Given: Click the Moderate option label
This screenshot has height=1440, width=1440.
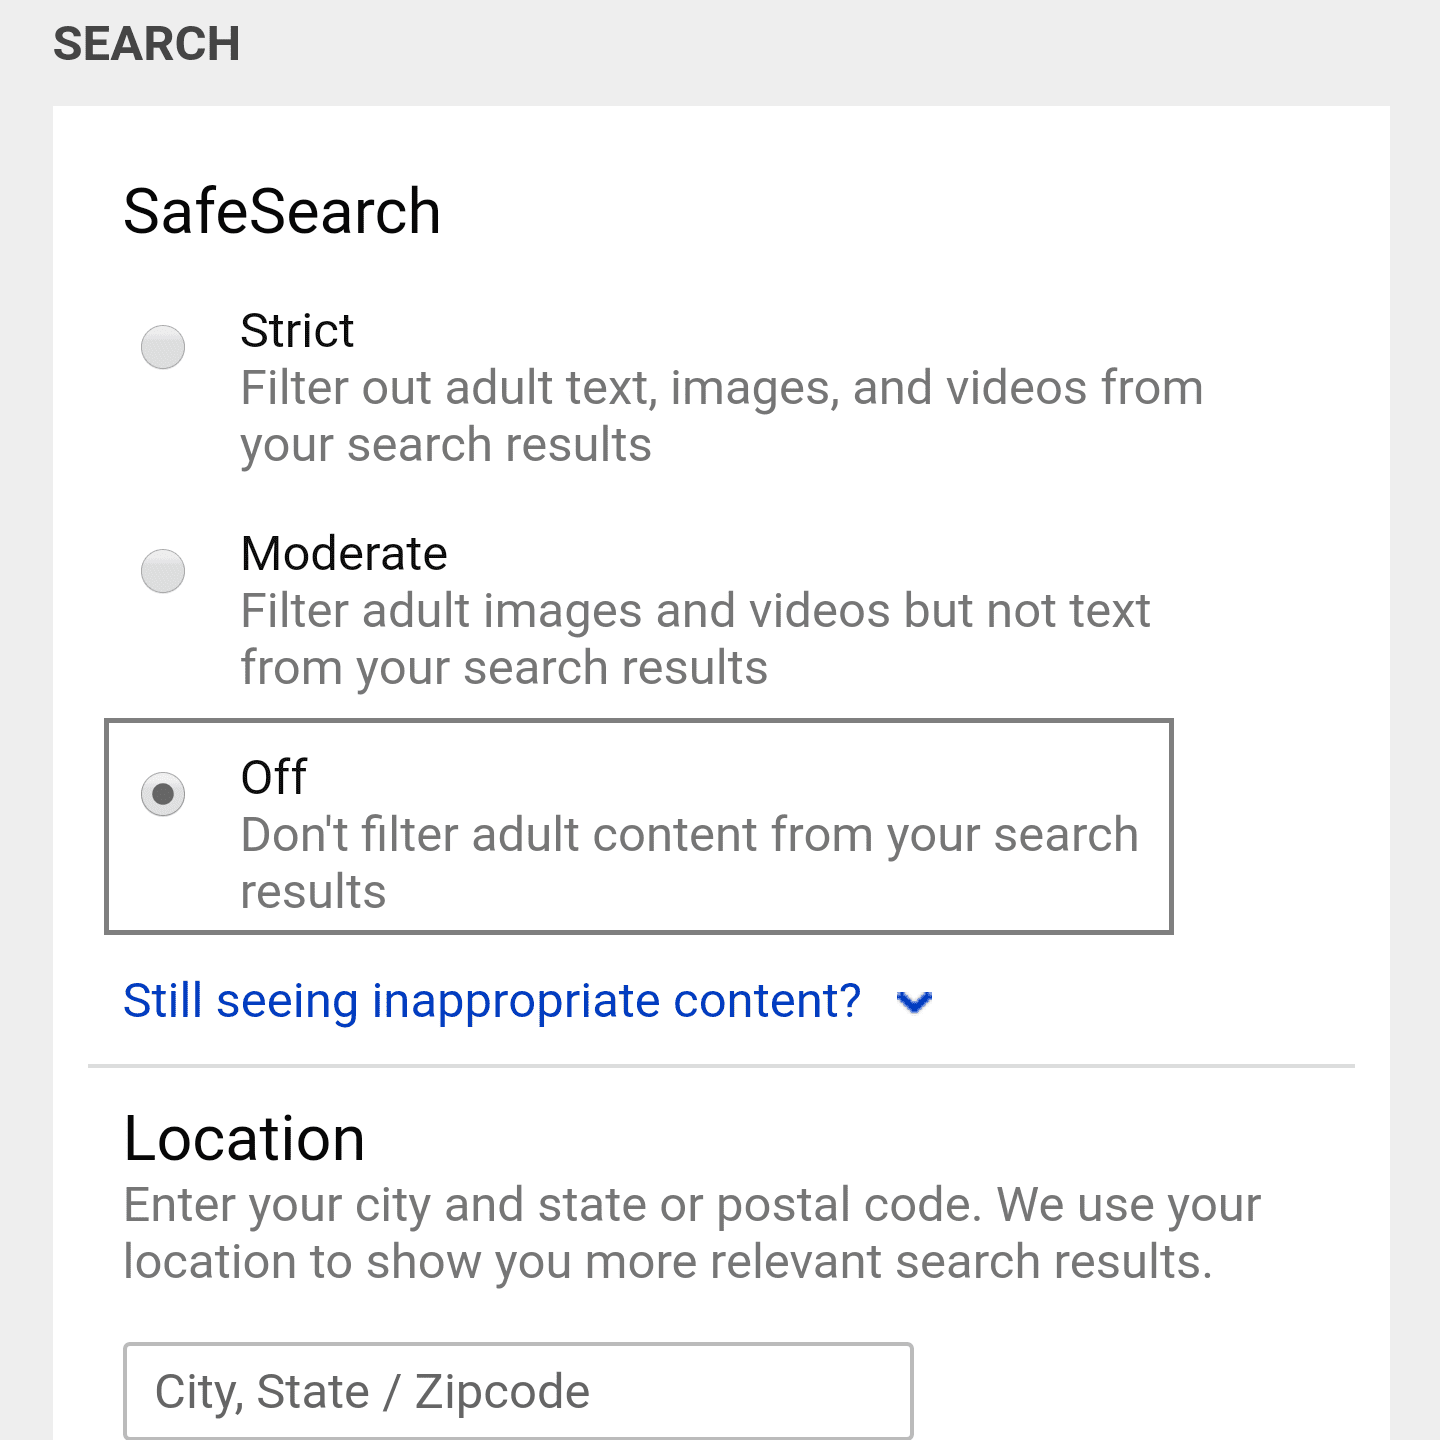Looking at the screenshot, I should 344,554.
